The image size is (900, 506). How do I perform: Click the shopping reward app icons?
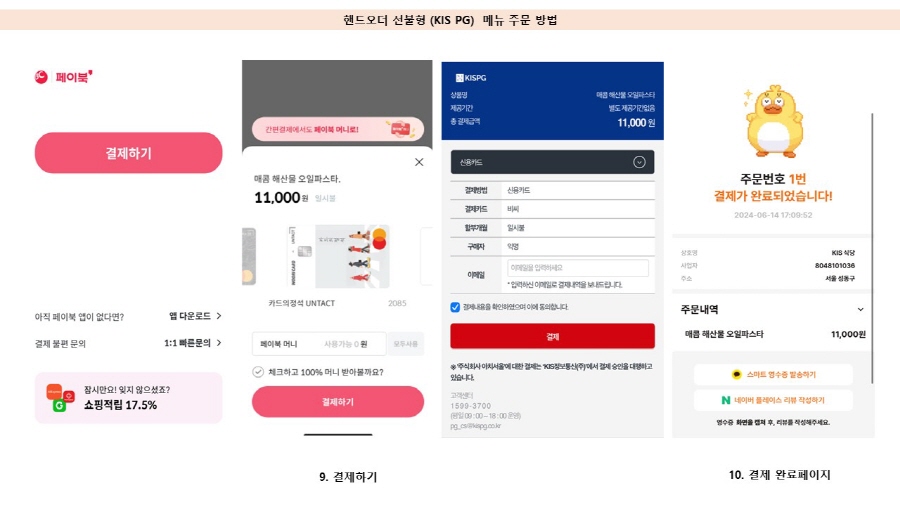(x=60, y=398)
